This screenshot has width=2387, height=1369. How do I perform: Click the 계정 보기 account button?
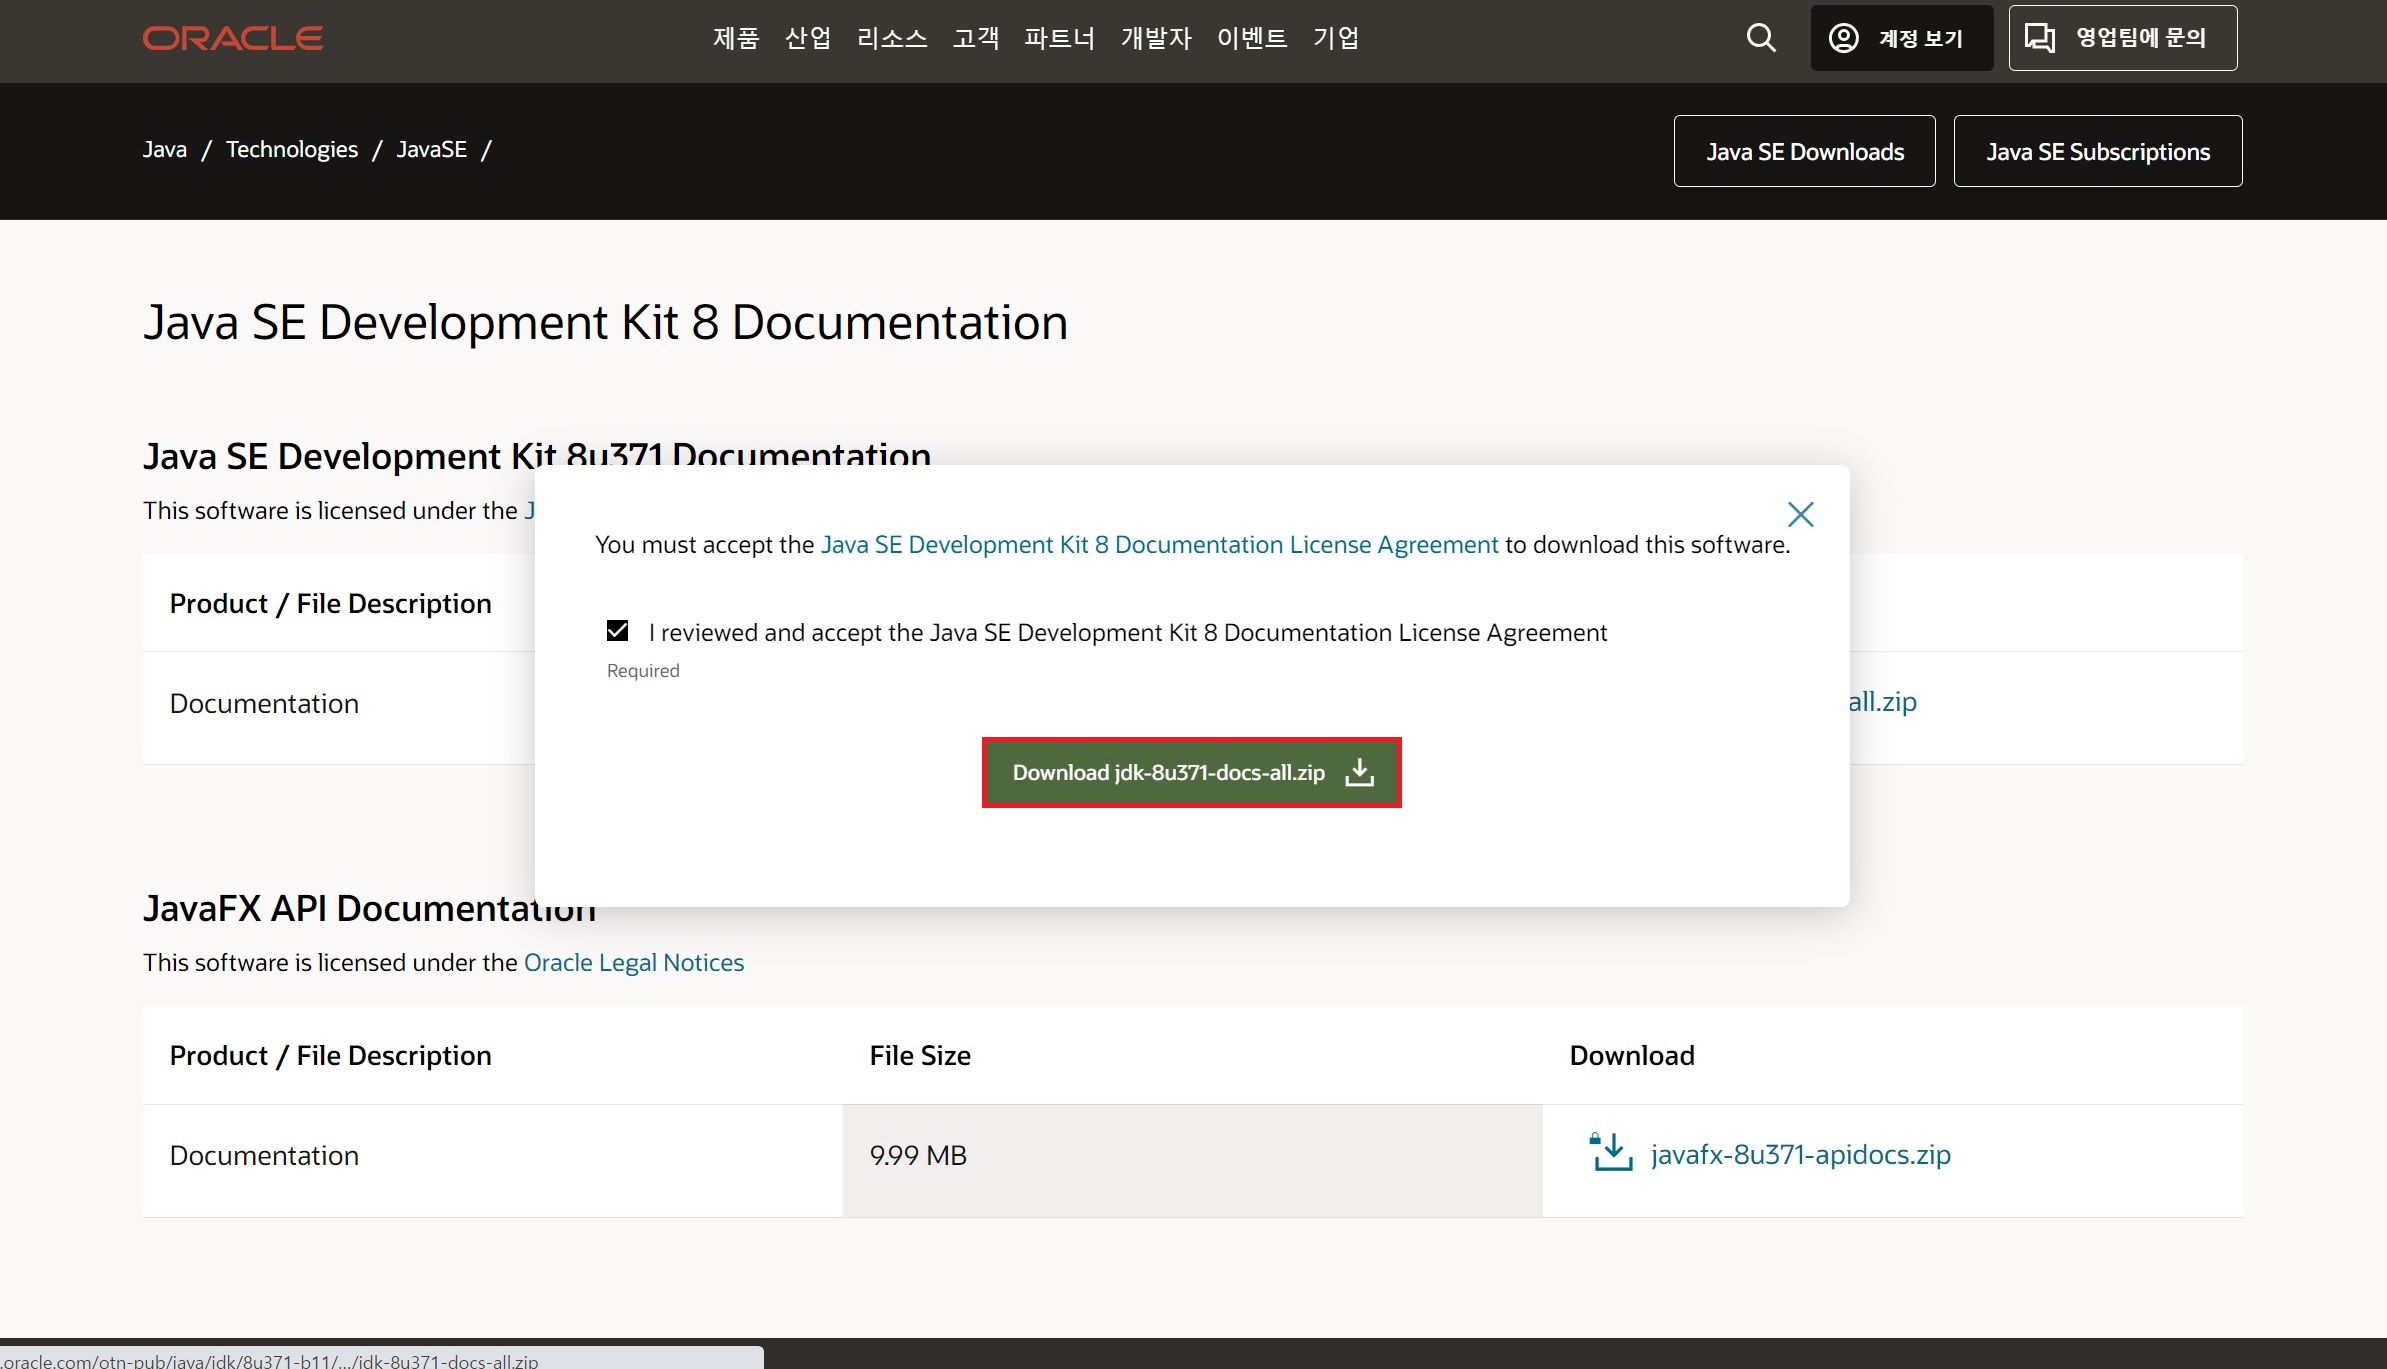pos(1901,38)
